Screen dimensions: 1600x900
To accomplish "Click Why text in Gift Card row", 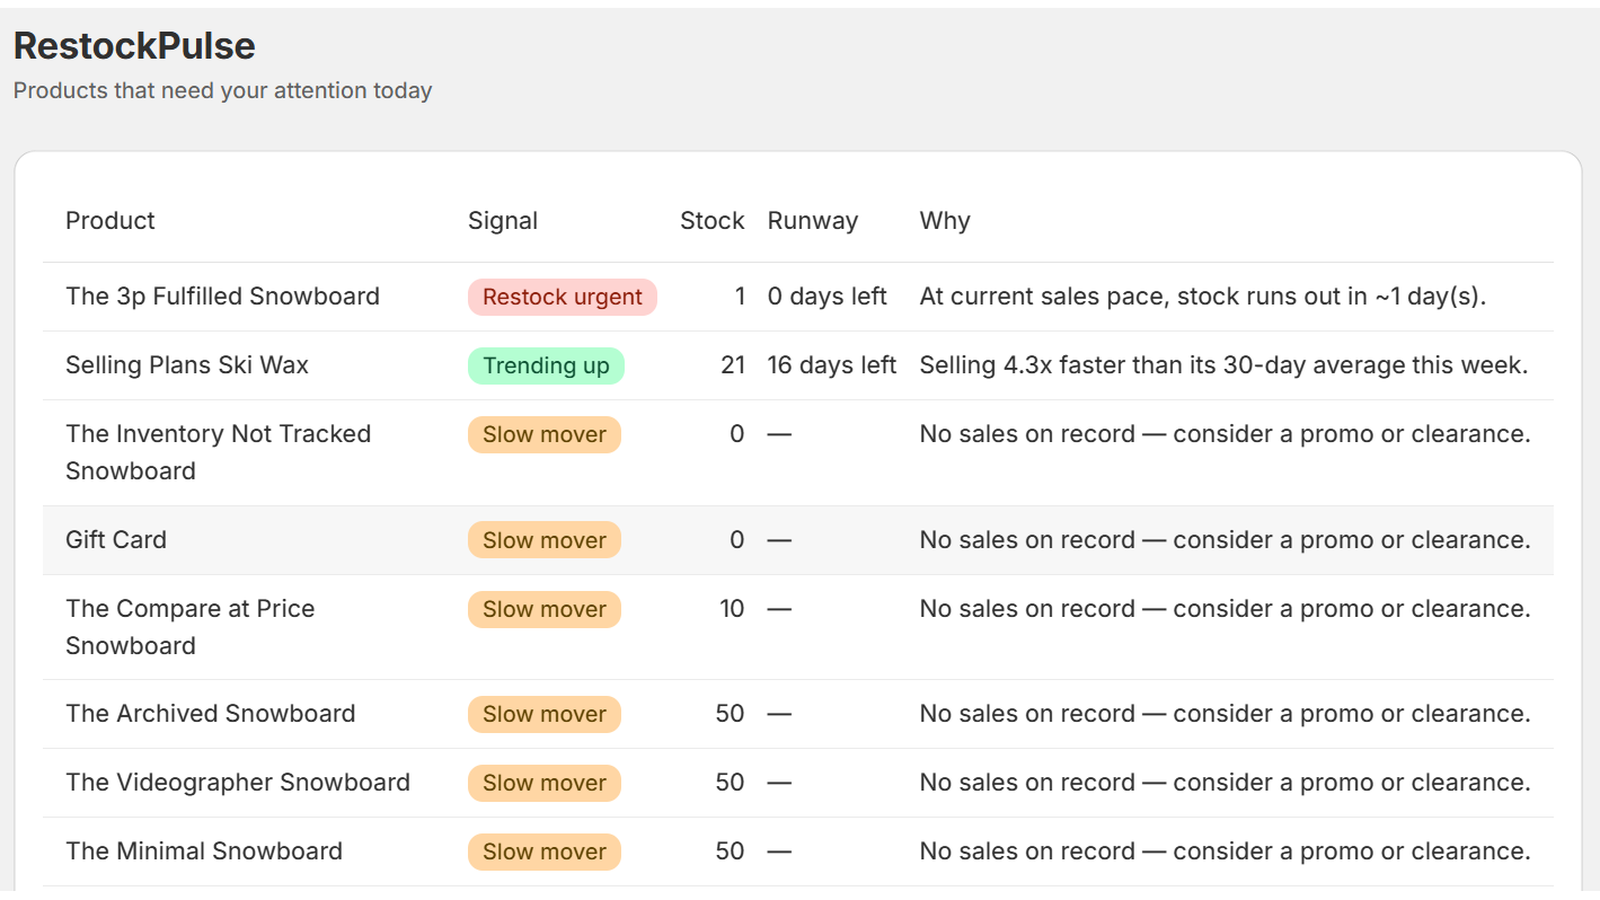I will (1225, 540).
